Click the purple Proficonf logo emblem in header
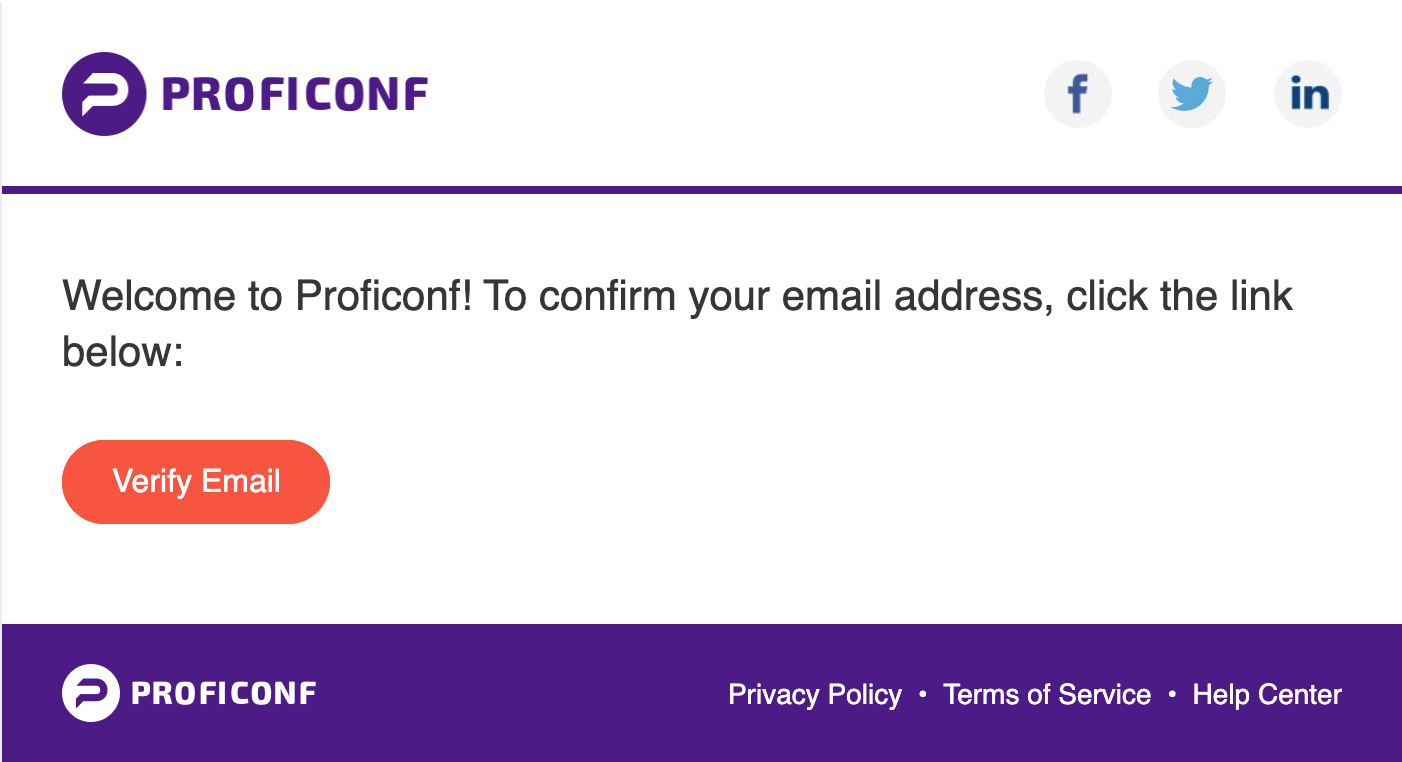Screen dimensions: 1402x762 (104, 94)
